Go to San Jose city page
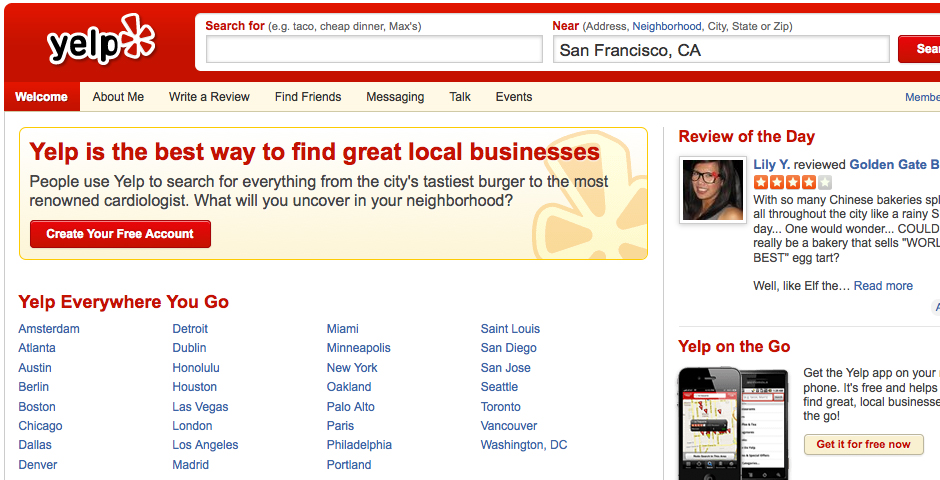 [505, 367]
